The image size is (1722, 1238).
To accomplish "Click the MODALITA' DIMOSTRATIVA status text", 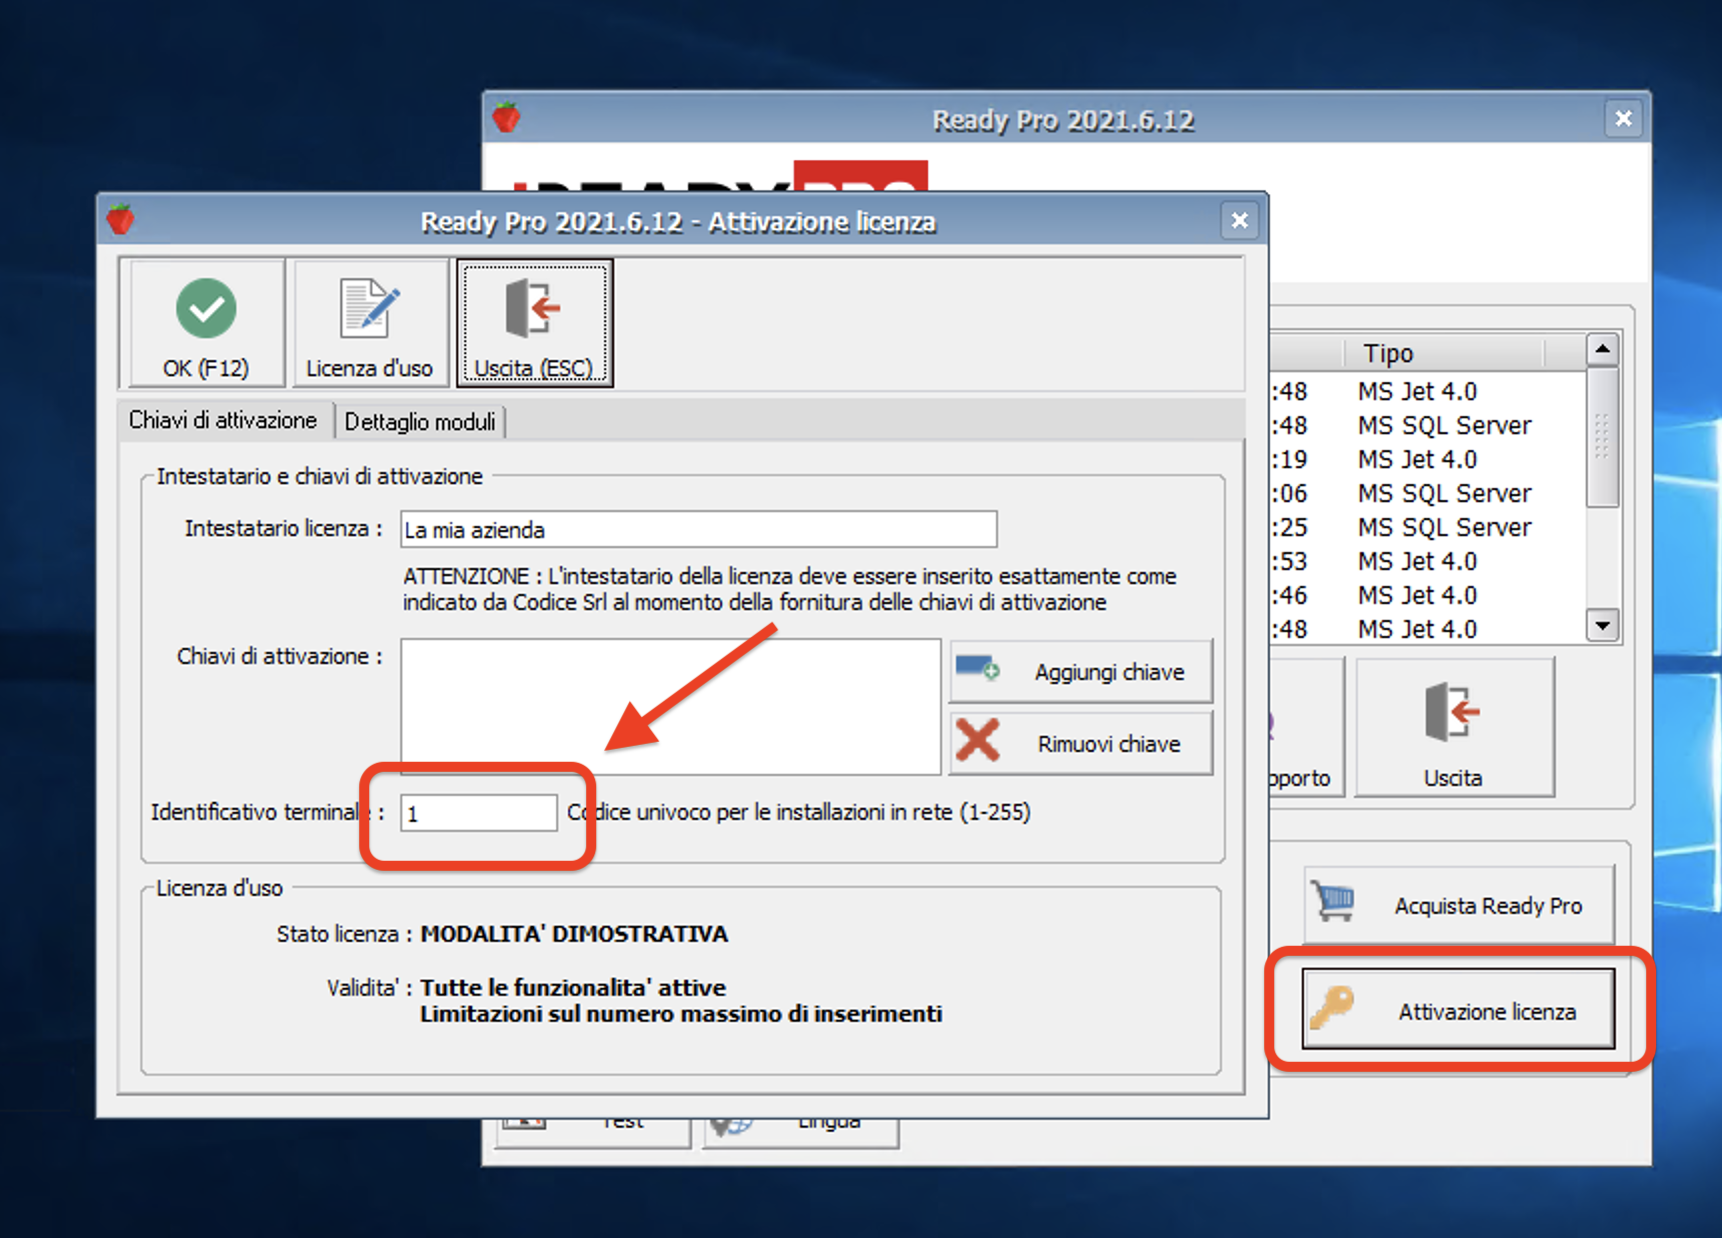I will pos(574,934).
